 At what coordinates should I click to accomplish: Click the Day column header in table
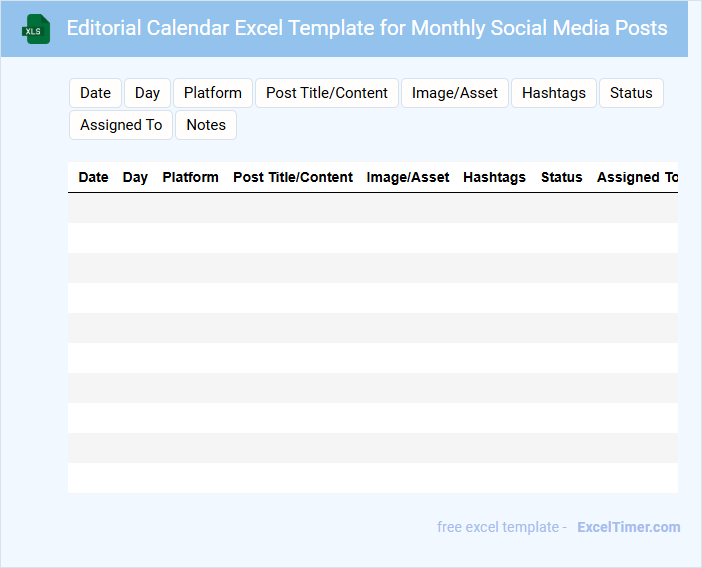tap(135, 177)
